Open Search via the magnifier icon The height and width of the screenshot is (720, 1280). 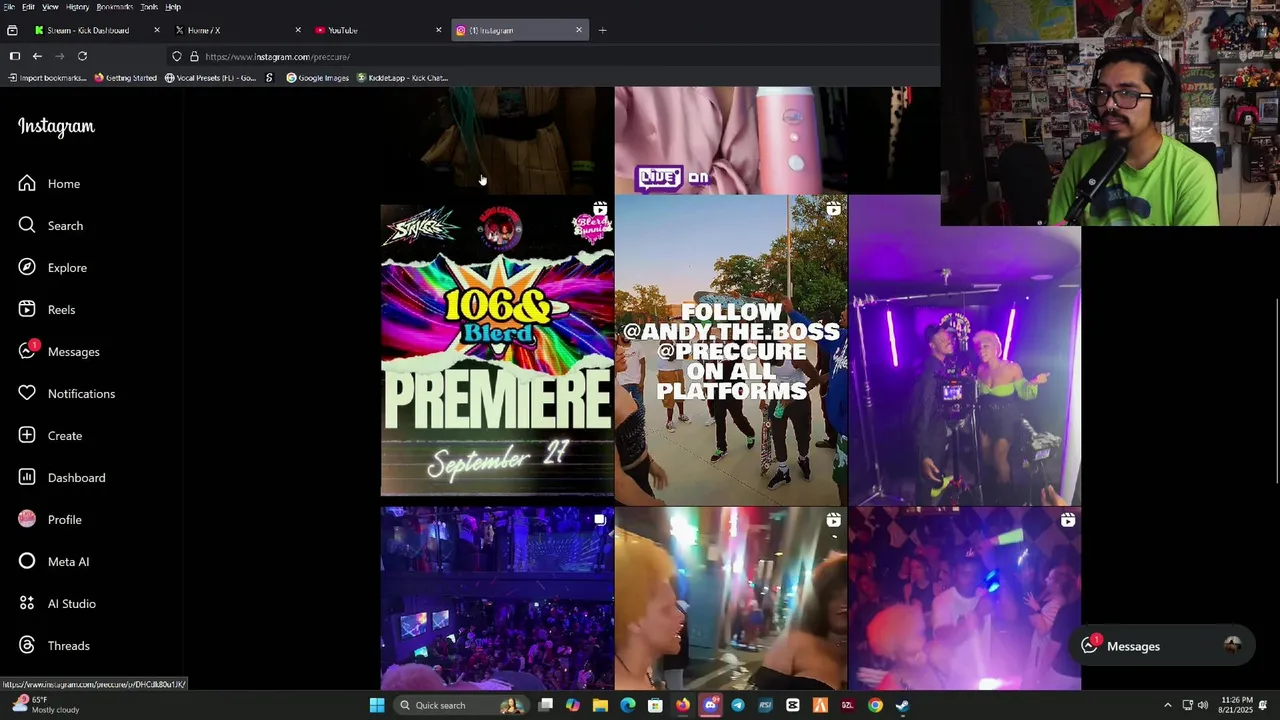(x=27, y=225)
